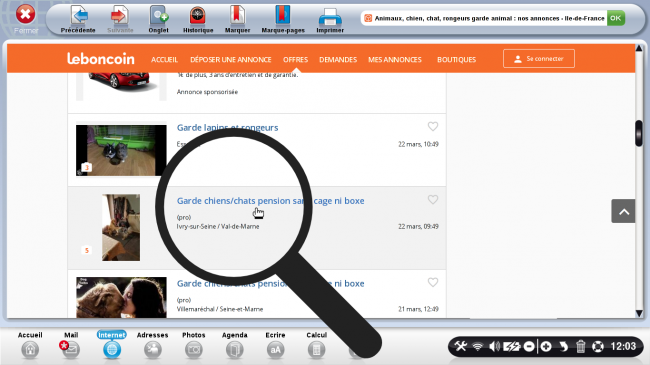
Task: Open the Marque-pages bookmarks icon
Action: pos(283,15)
